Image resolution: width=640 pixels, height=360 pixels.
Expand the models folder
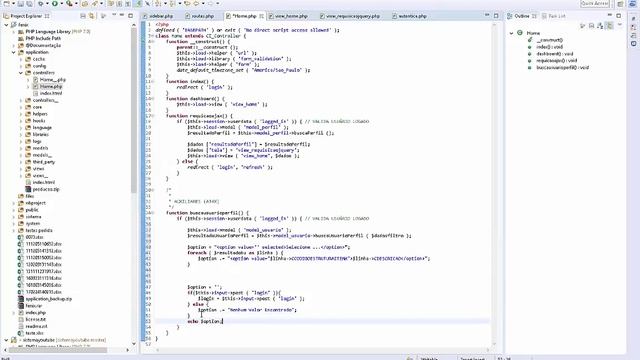[21, 148]
